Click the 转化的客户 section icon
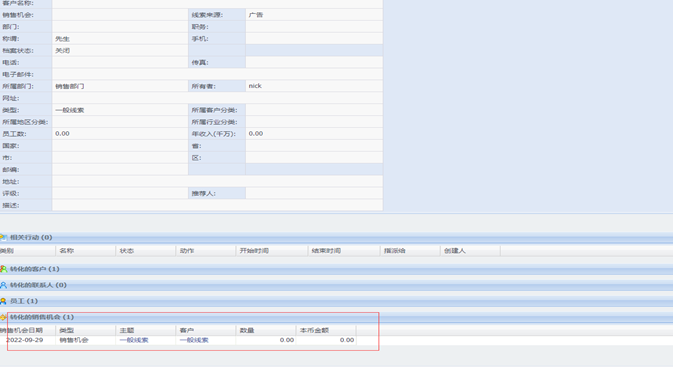673x369 pixels. click(x=3, y=269)
